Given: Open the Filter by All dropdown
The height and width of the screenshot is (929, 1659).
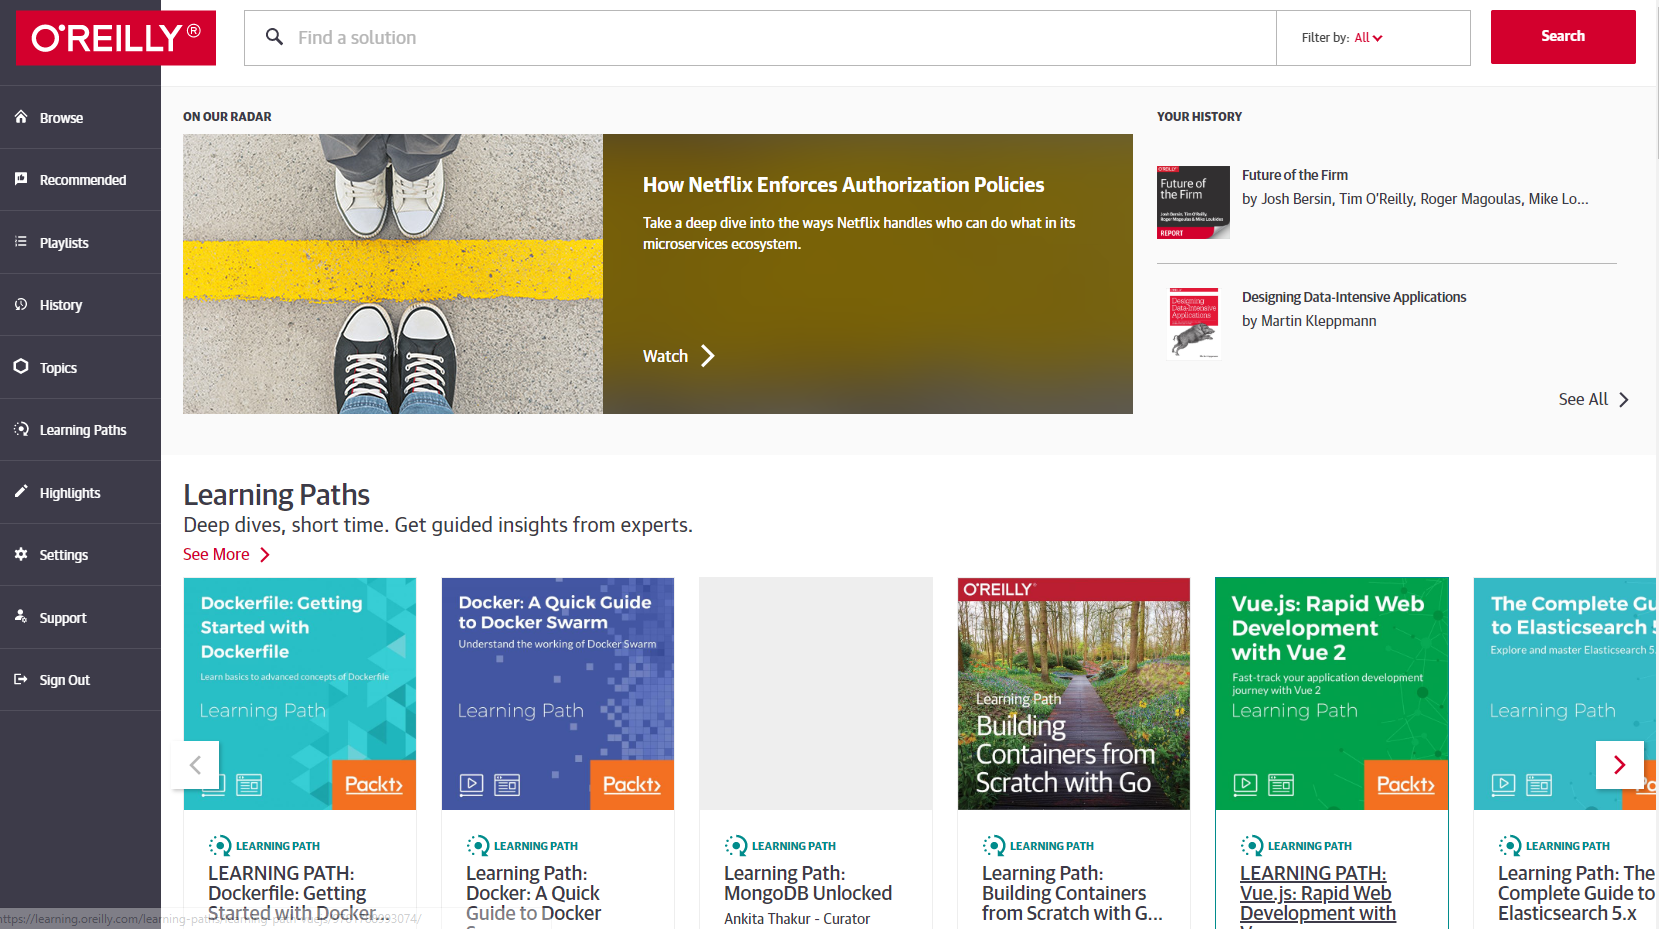Looking at the screenshot, I should click(x=1368, y=38).
